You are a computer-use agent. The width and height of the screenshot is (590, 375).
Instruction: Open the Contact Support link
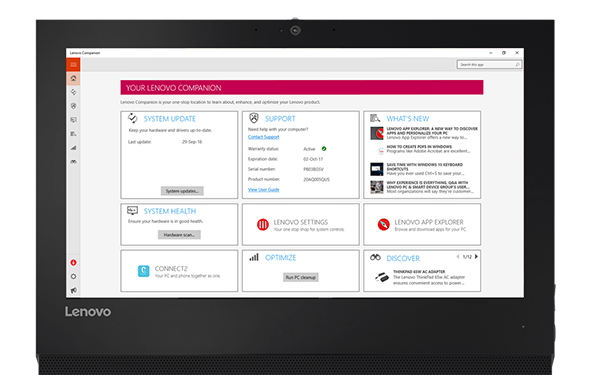[263, 137]
